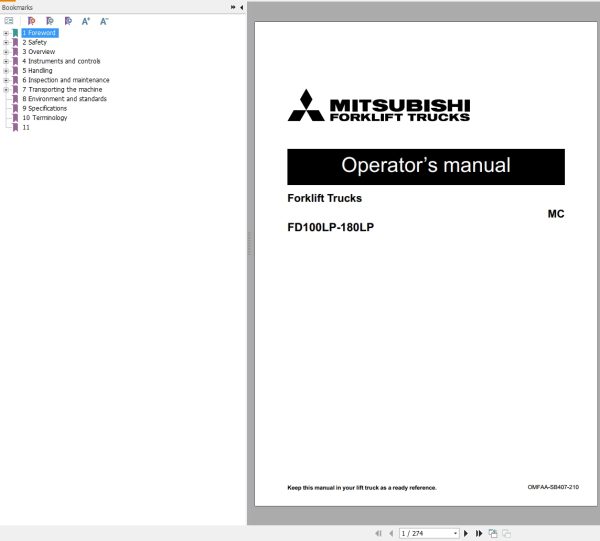Screen dimensions: 600x541
Task: Jump to the last page
Action: (479, 533)
